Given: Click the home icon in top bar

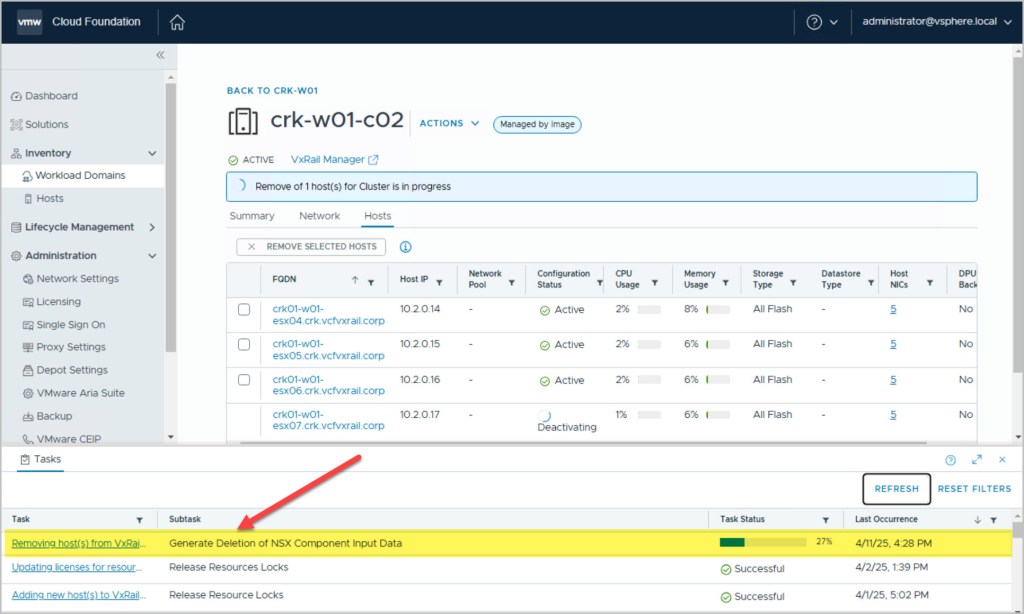Looking at the screenshot, I should (x=177, y=22).
